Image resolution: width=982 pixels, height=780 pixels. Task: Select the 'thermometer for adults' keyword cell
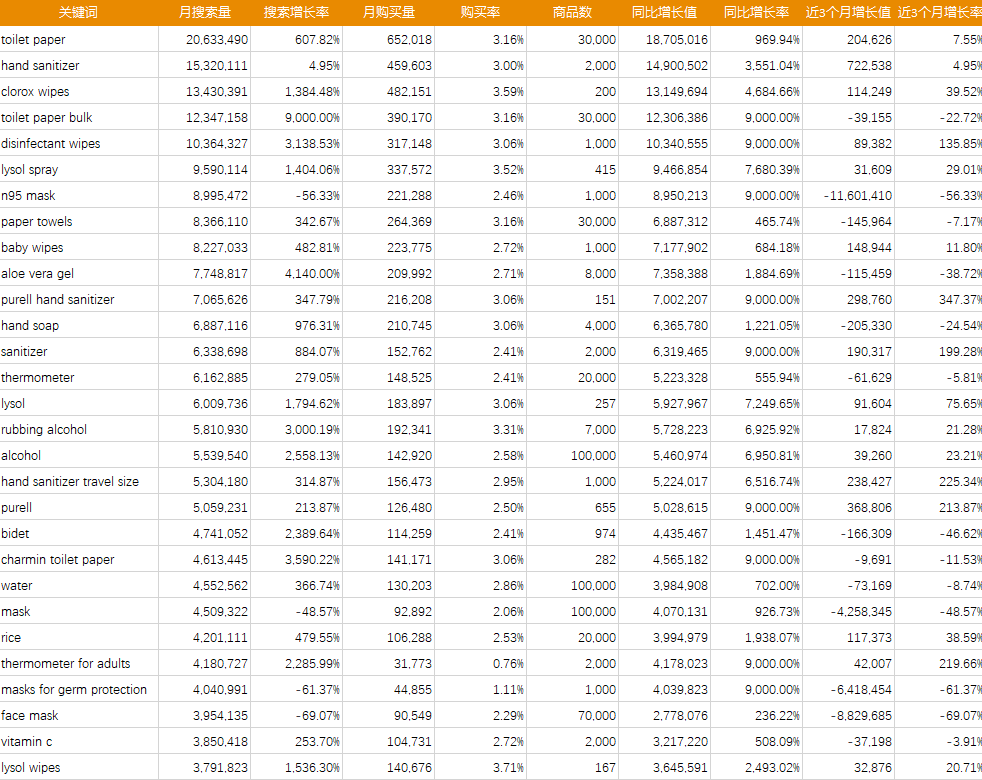(x=66, y=664)
